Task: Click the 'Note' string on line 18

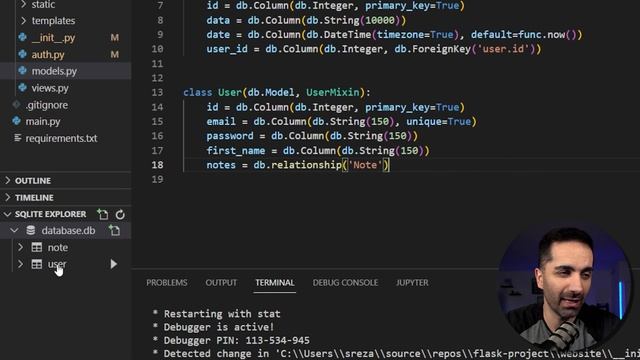Action: [x=365, y=165]
